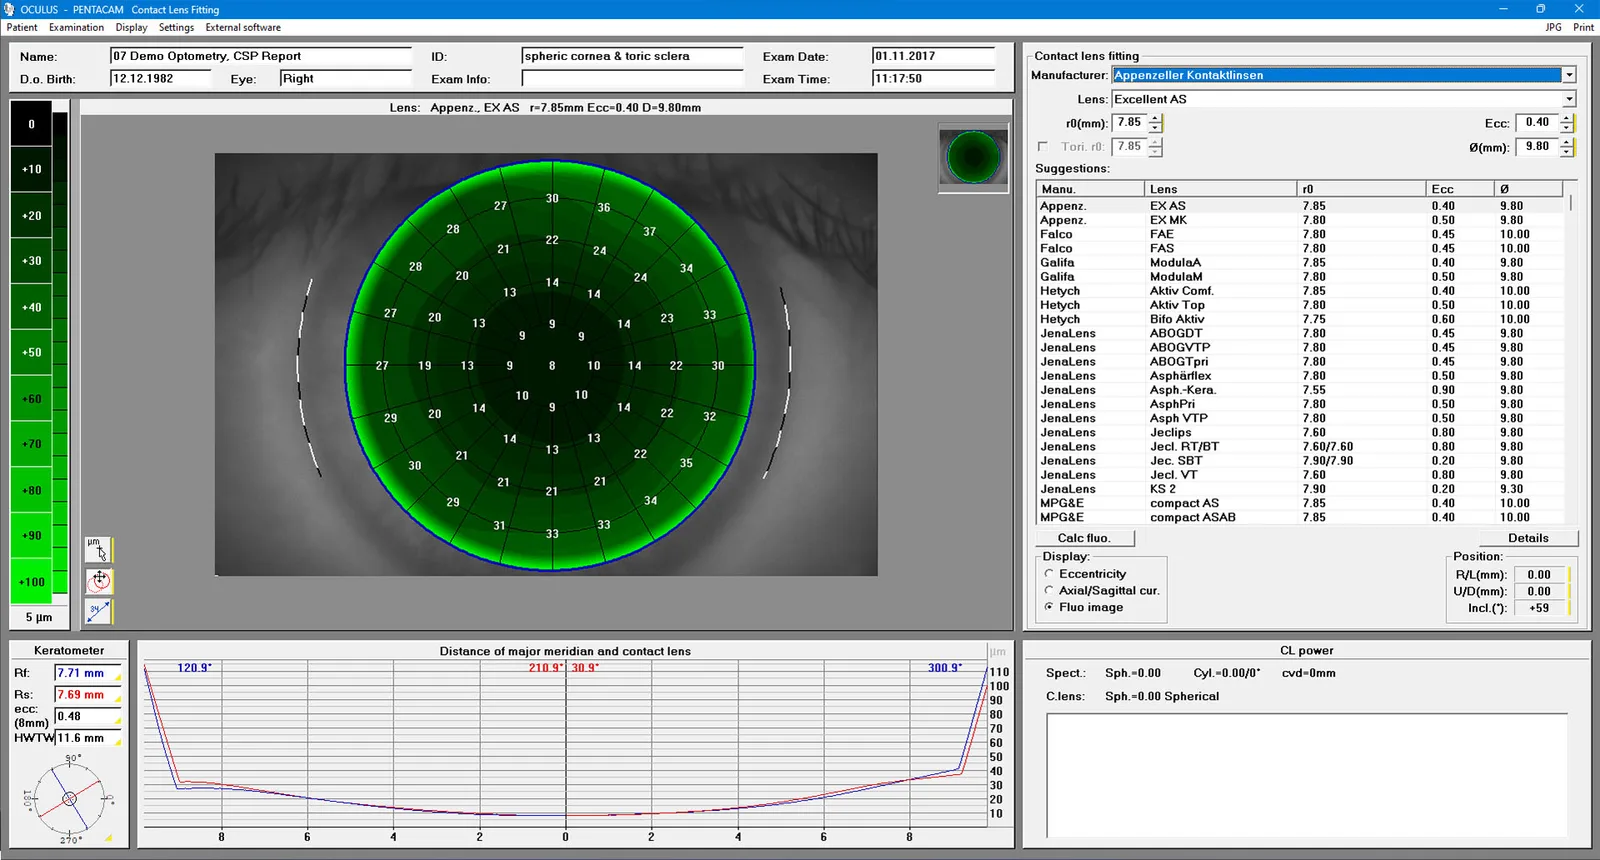Click the Ecc column header in Suggestions
The width and height of the screenshot is (1600, 860).
(x=1460, y=189)
